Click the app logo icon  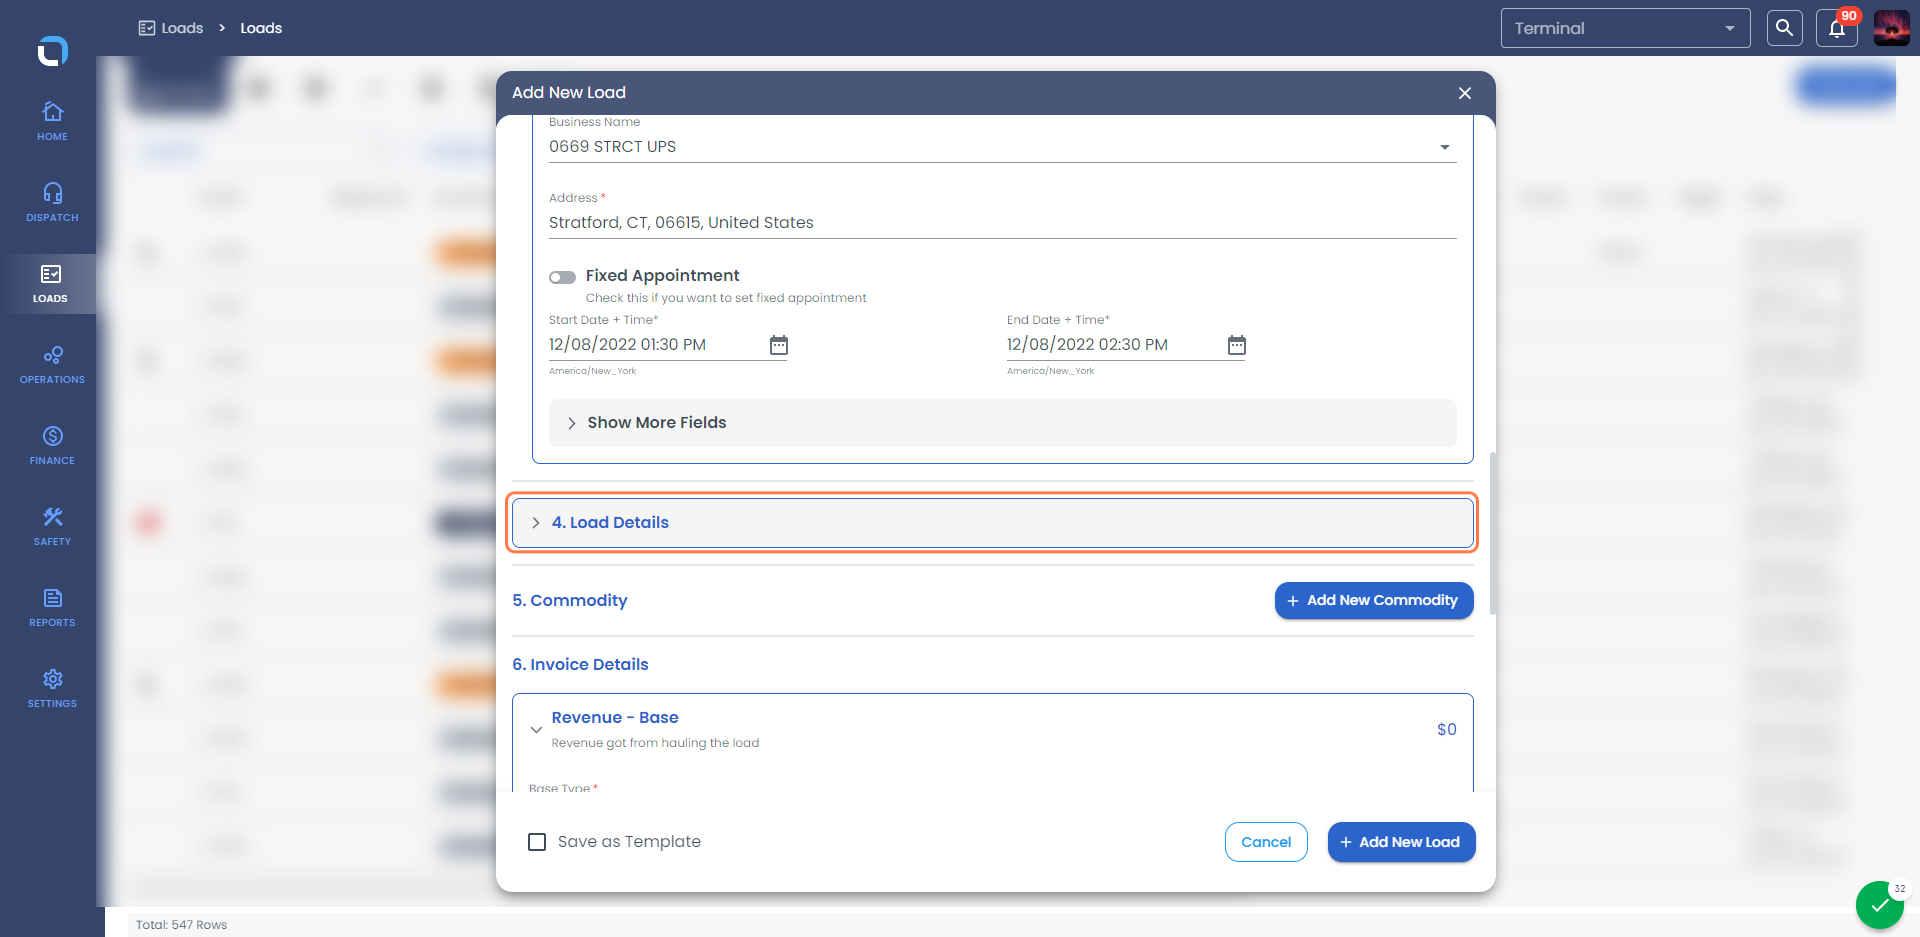(52, 50)
